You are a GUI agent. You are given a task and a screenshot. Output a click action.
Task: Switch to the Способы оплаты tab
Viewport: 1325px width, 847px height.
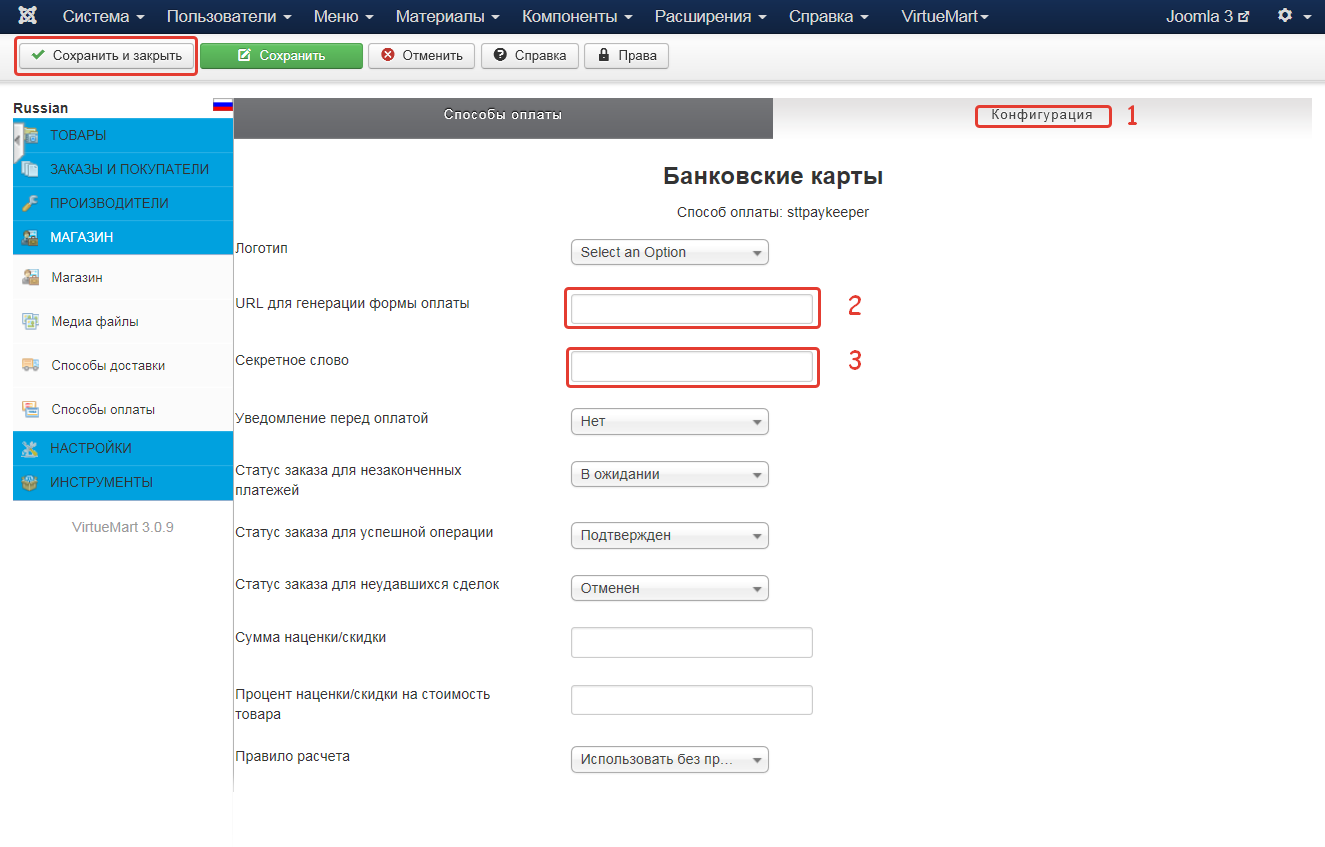pyautogui.click(x=503, y=116)
